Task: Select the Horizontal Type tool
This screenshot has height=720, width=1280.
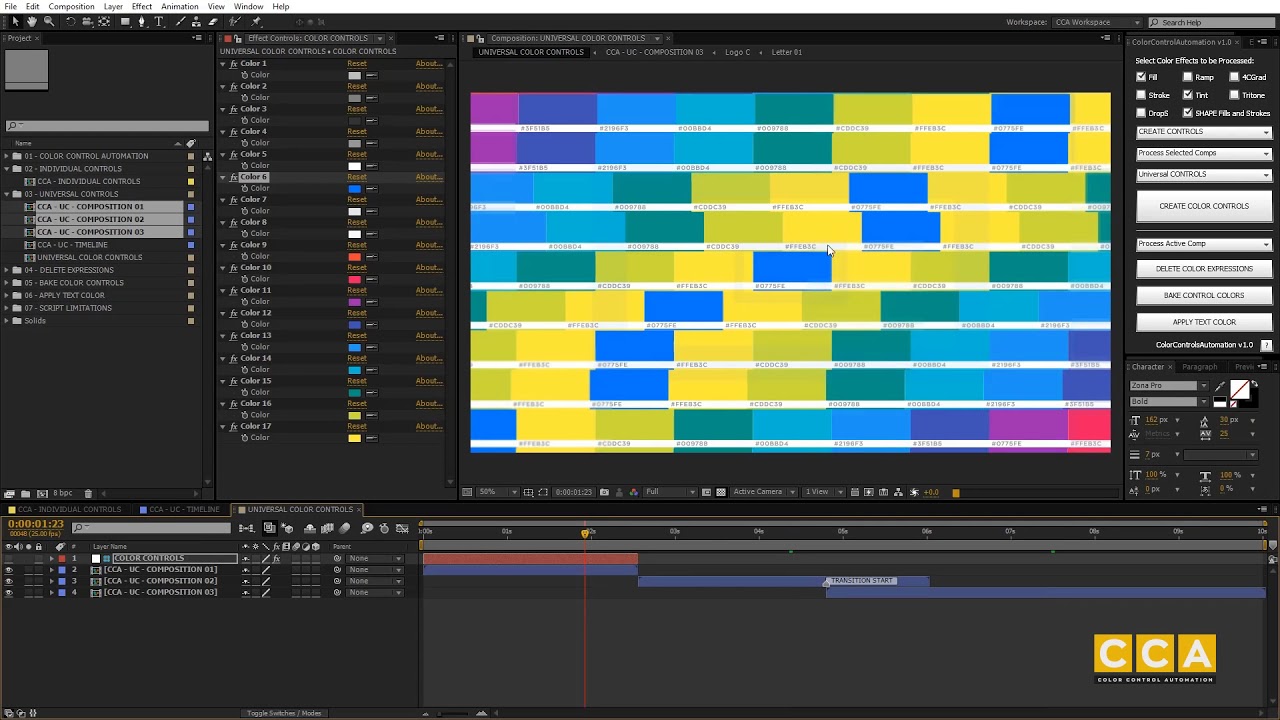Action: (158, 22)
